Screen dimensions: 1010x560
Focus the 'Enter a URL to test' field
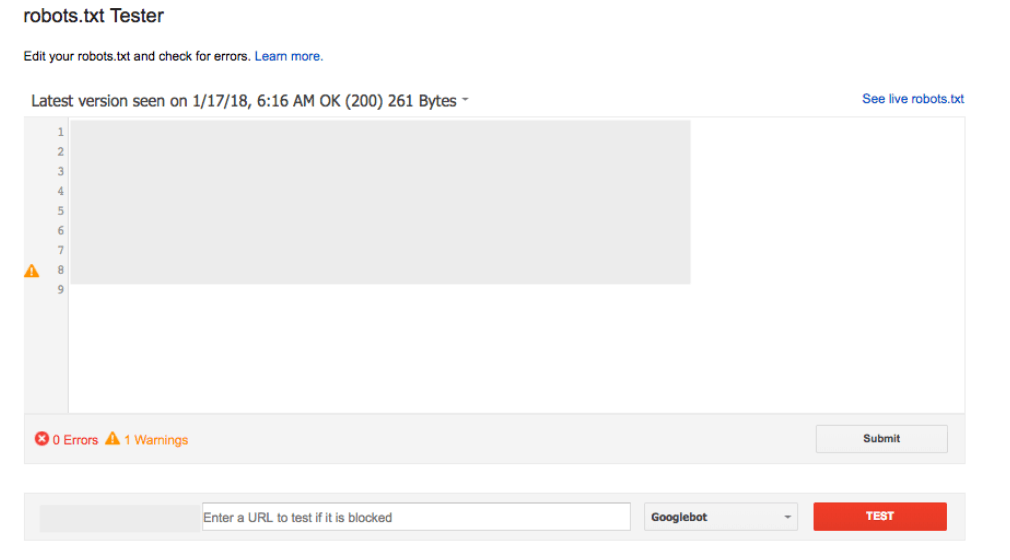[x=416, y=517]
